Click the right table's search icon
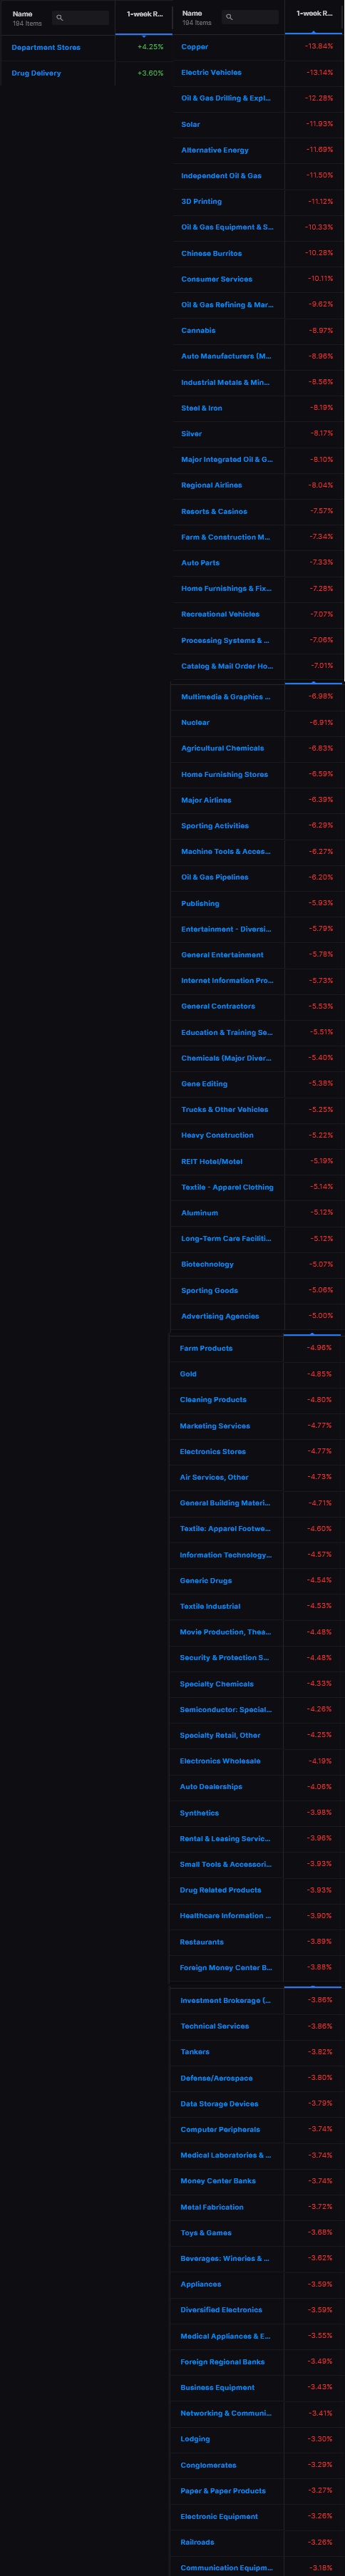 point(229,18)
